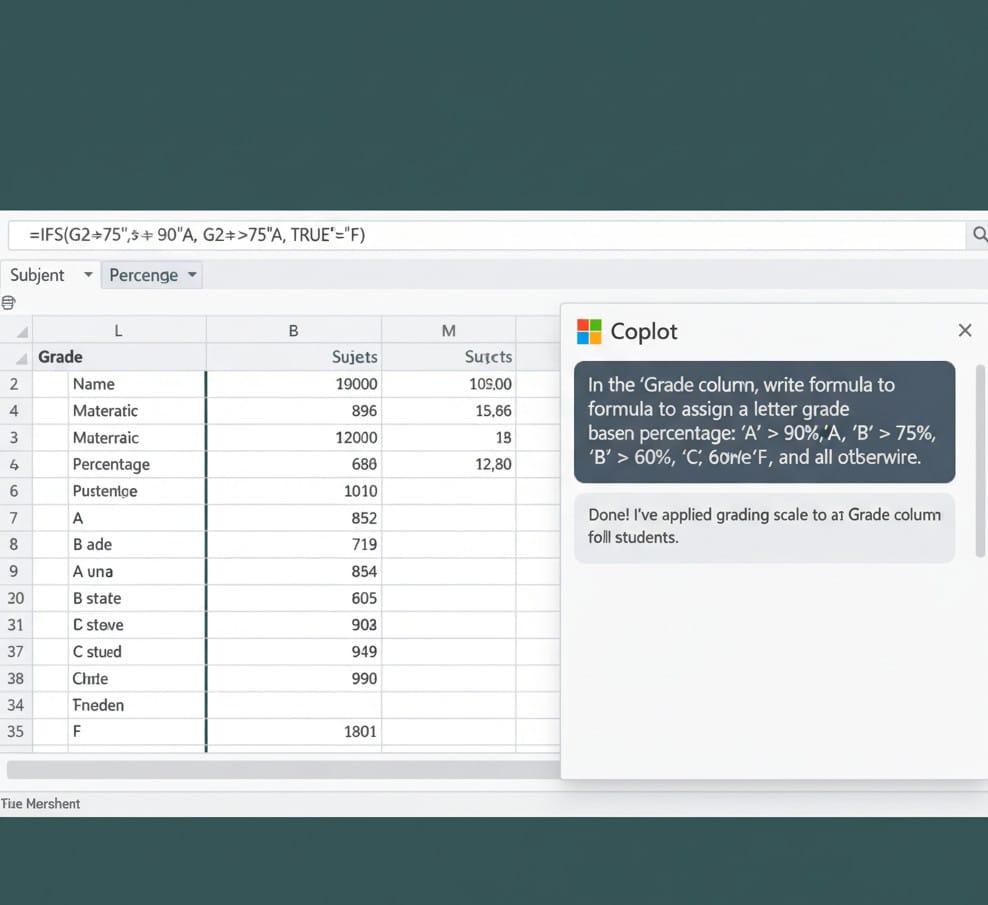Select the Grade header cell

coord(60,357)
